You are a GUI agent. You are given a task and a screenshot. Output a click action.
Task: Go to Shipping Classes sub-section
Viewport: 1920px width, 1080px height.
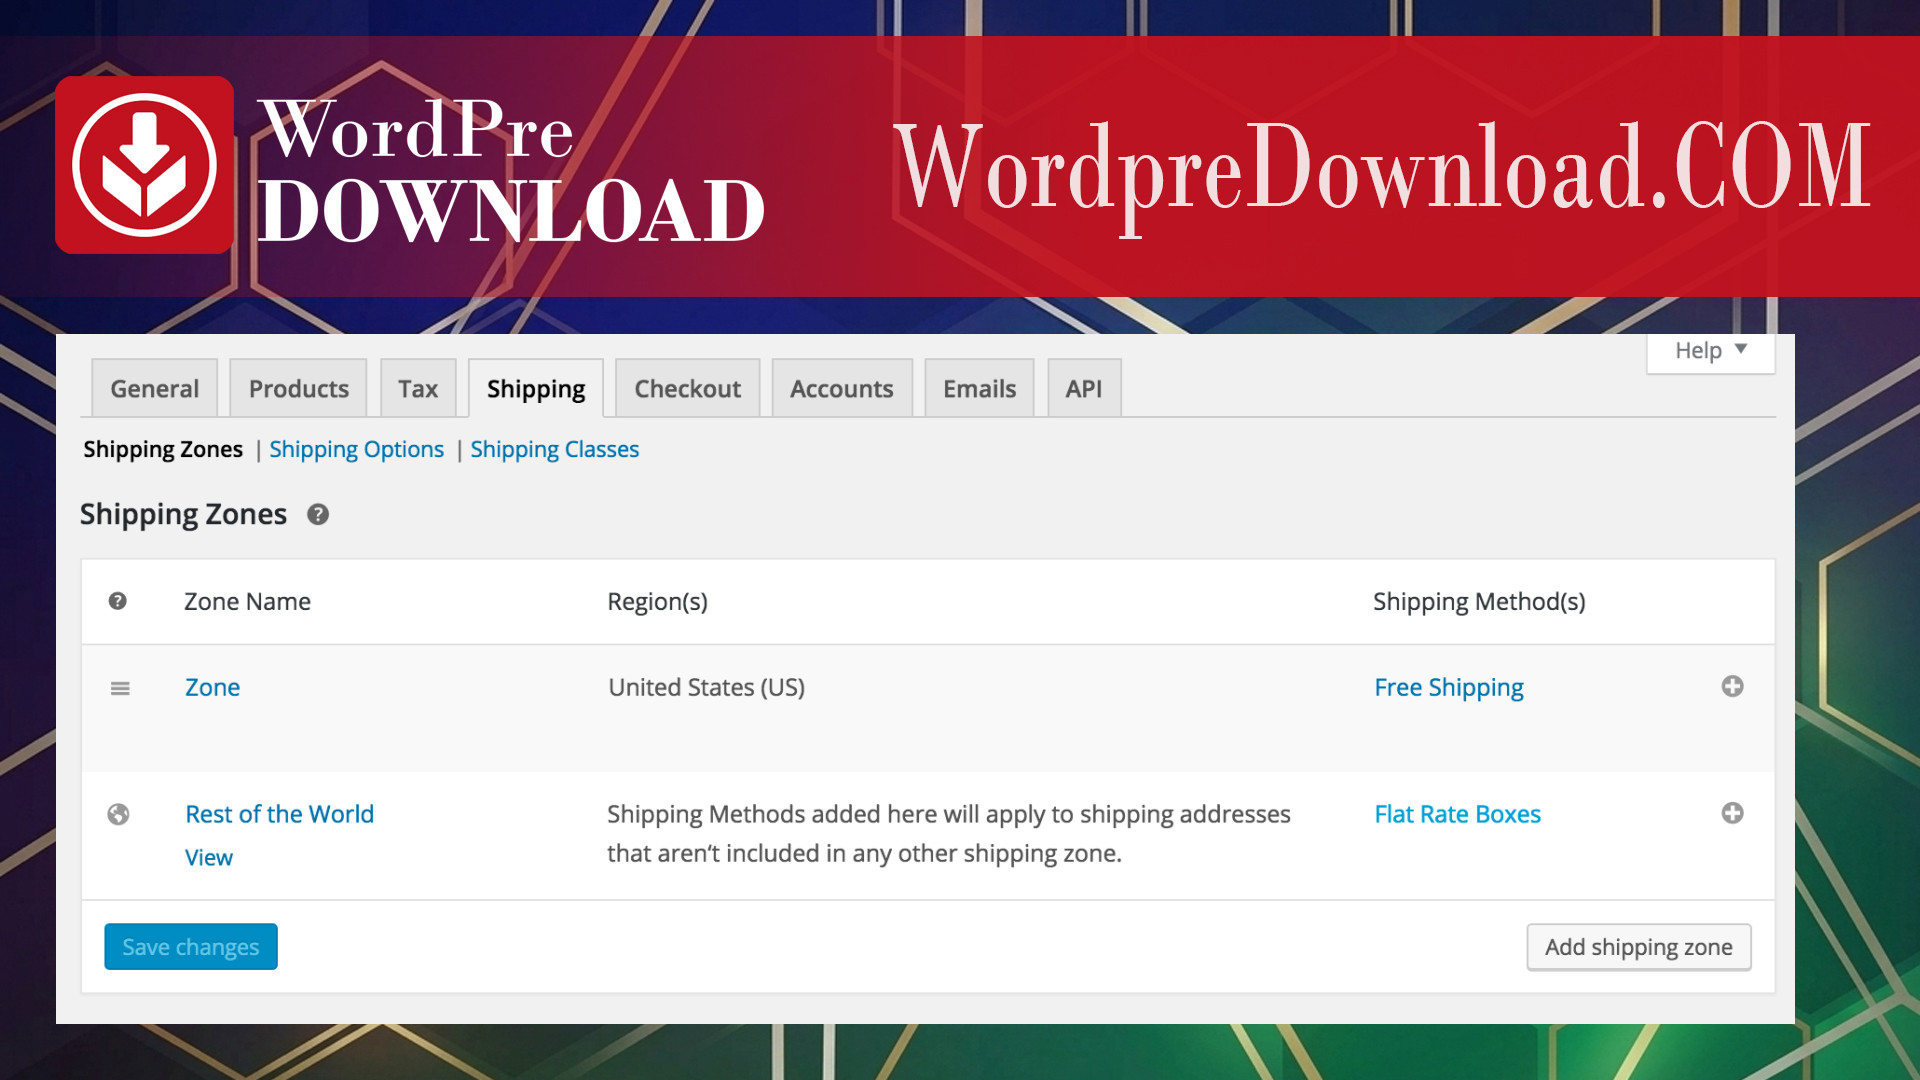click(555, 450)
